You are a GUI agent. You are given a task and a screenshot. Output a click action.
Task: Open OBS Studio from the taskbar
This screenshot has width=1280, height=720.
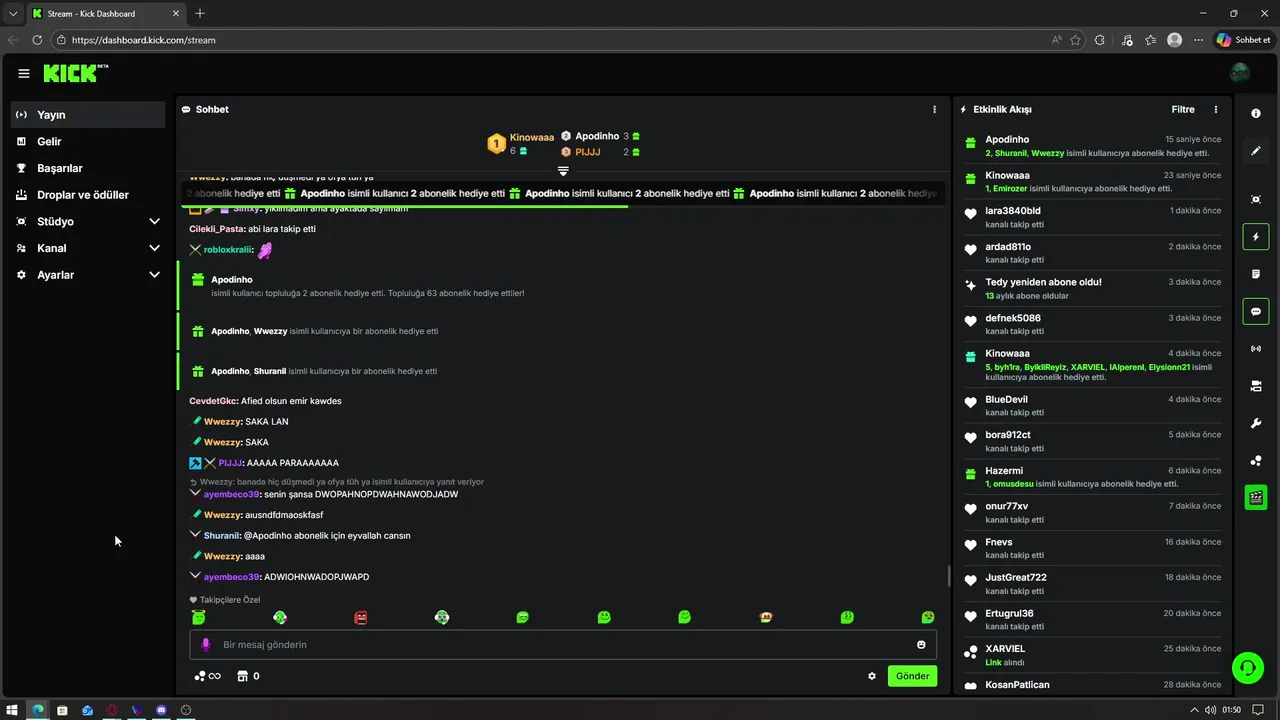coord(186,710)
